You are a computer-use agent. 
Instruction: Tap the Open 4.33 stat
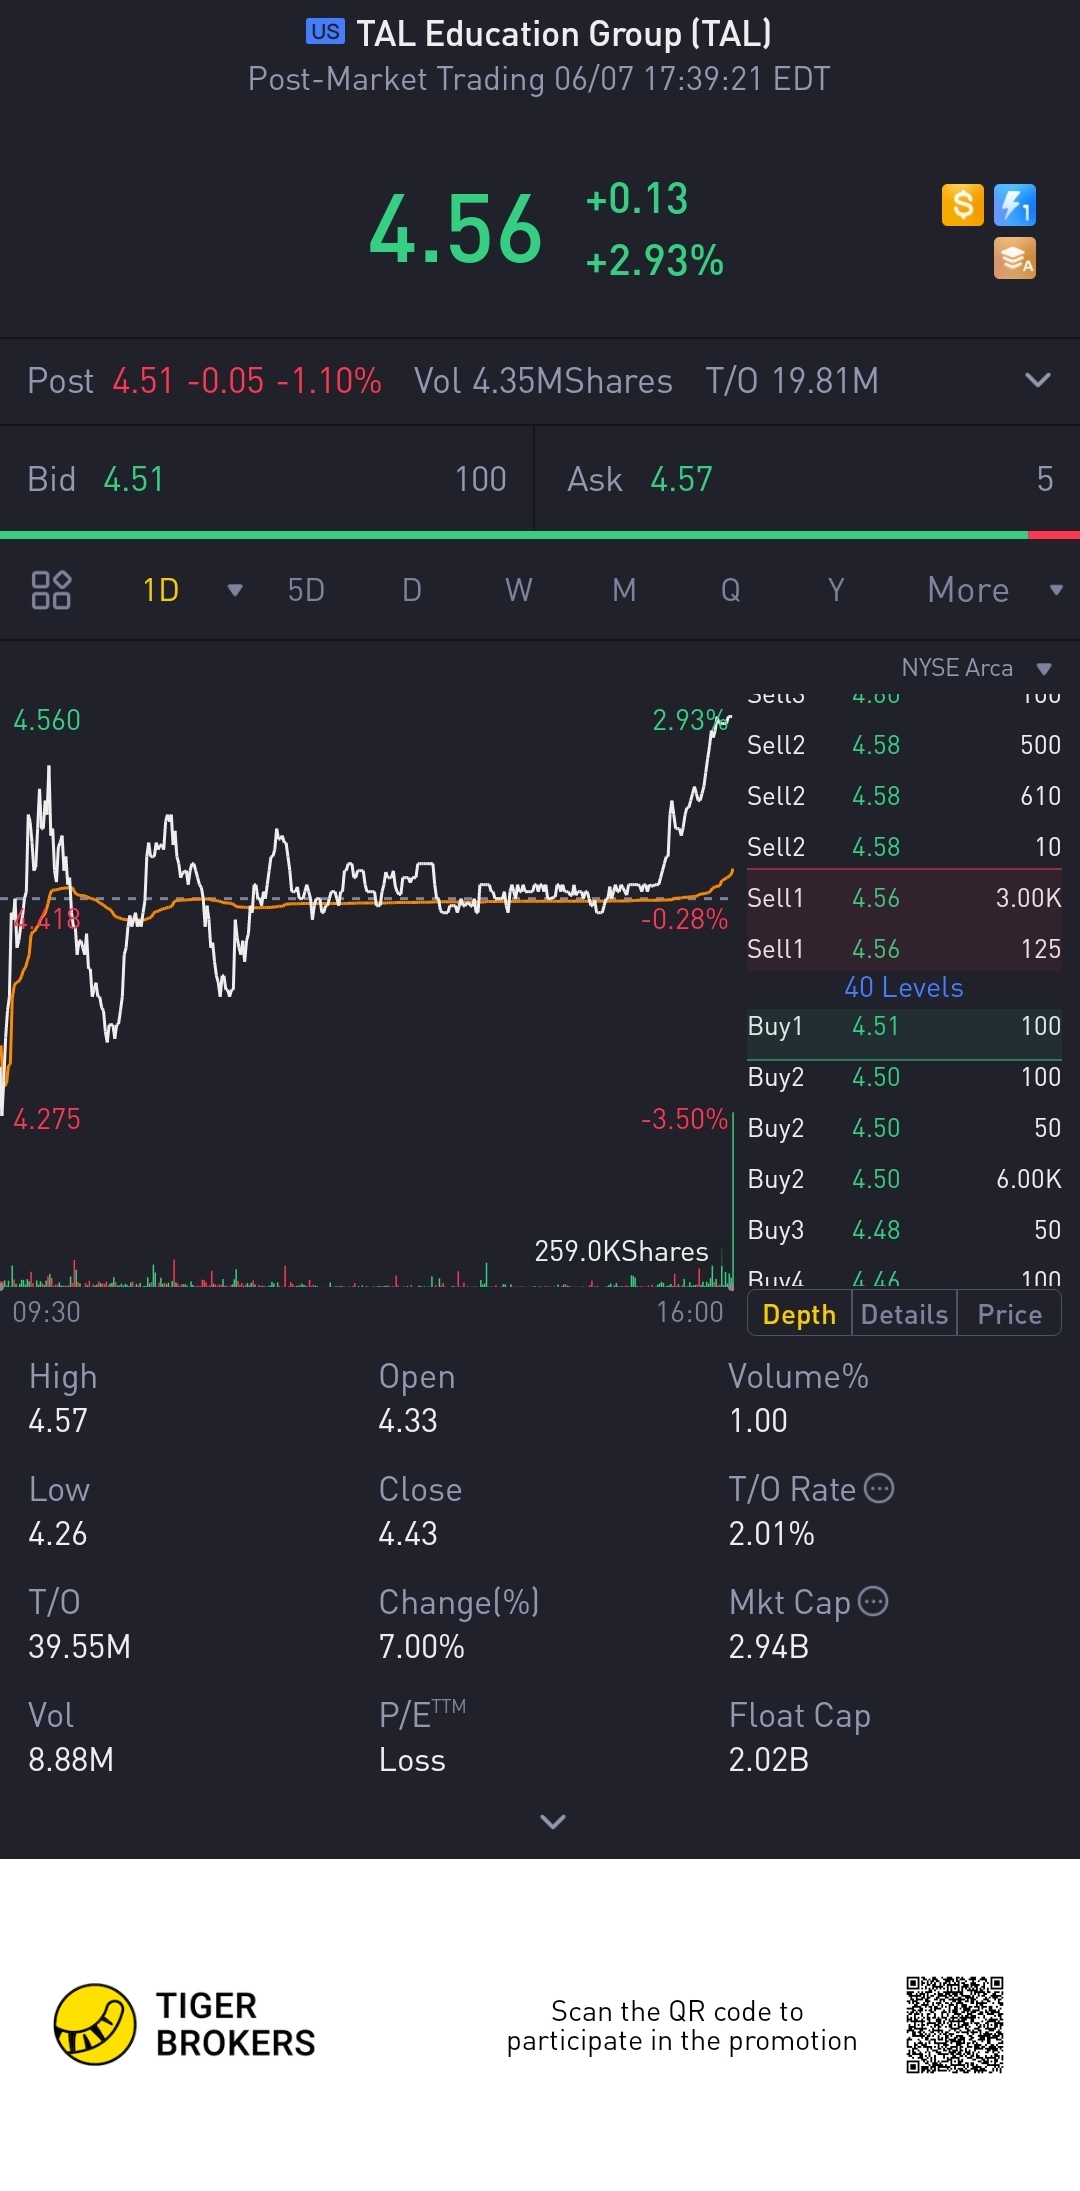click(x=417, y=1398)
